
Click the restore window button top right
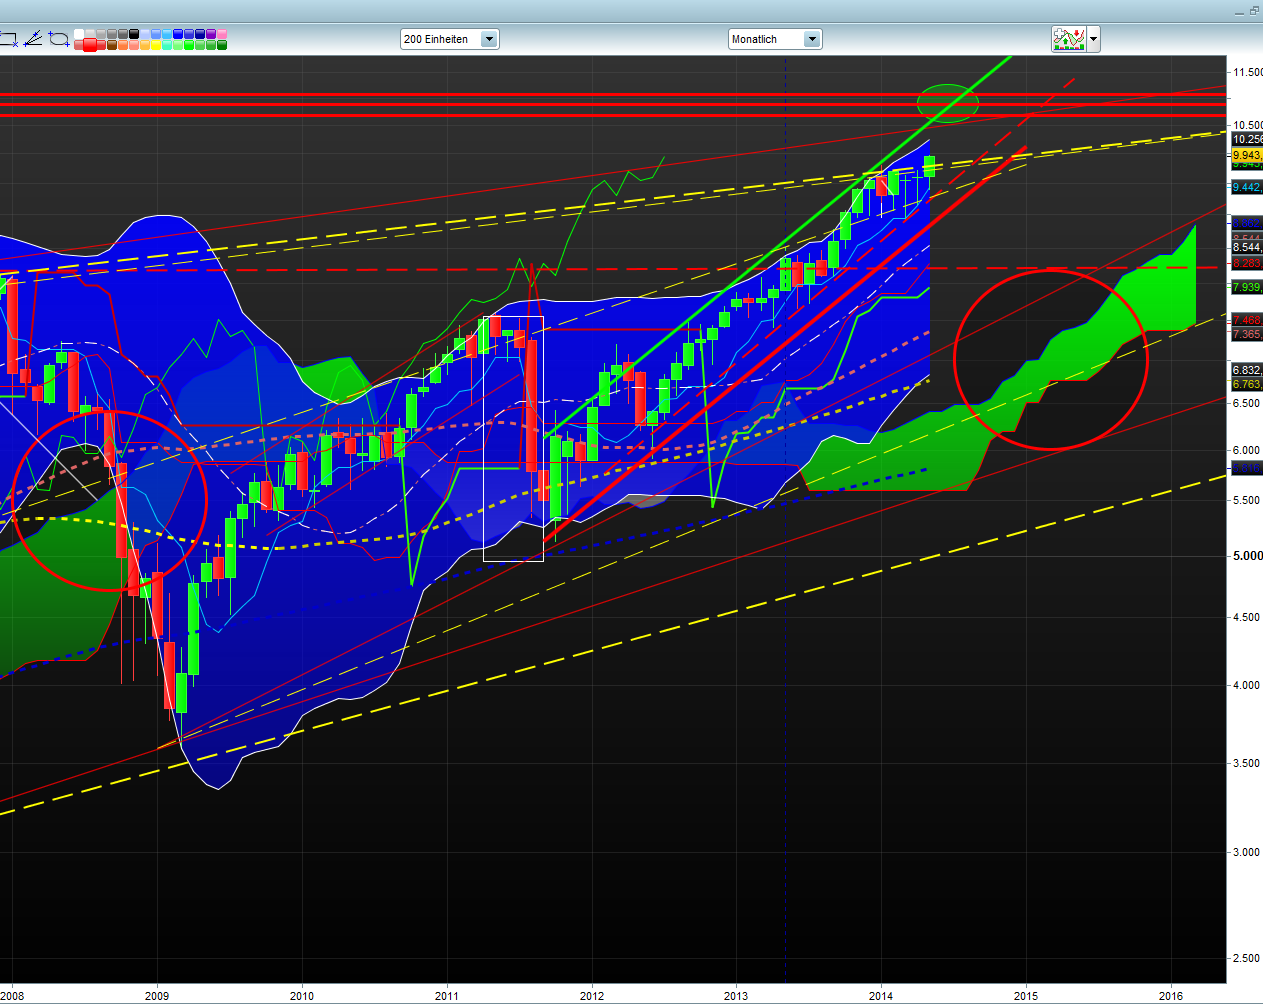(x=1254, y=10)
